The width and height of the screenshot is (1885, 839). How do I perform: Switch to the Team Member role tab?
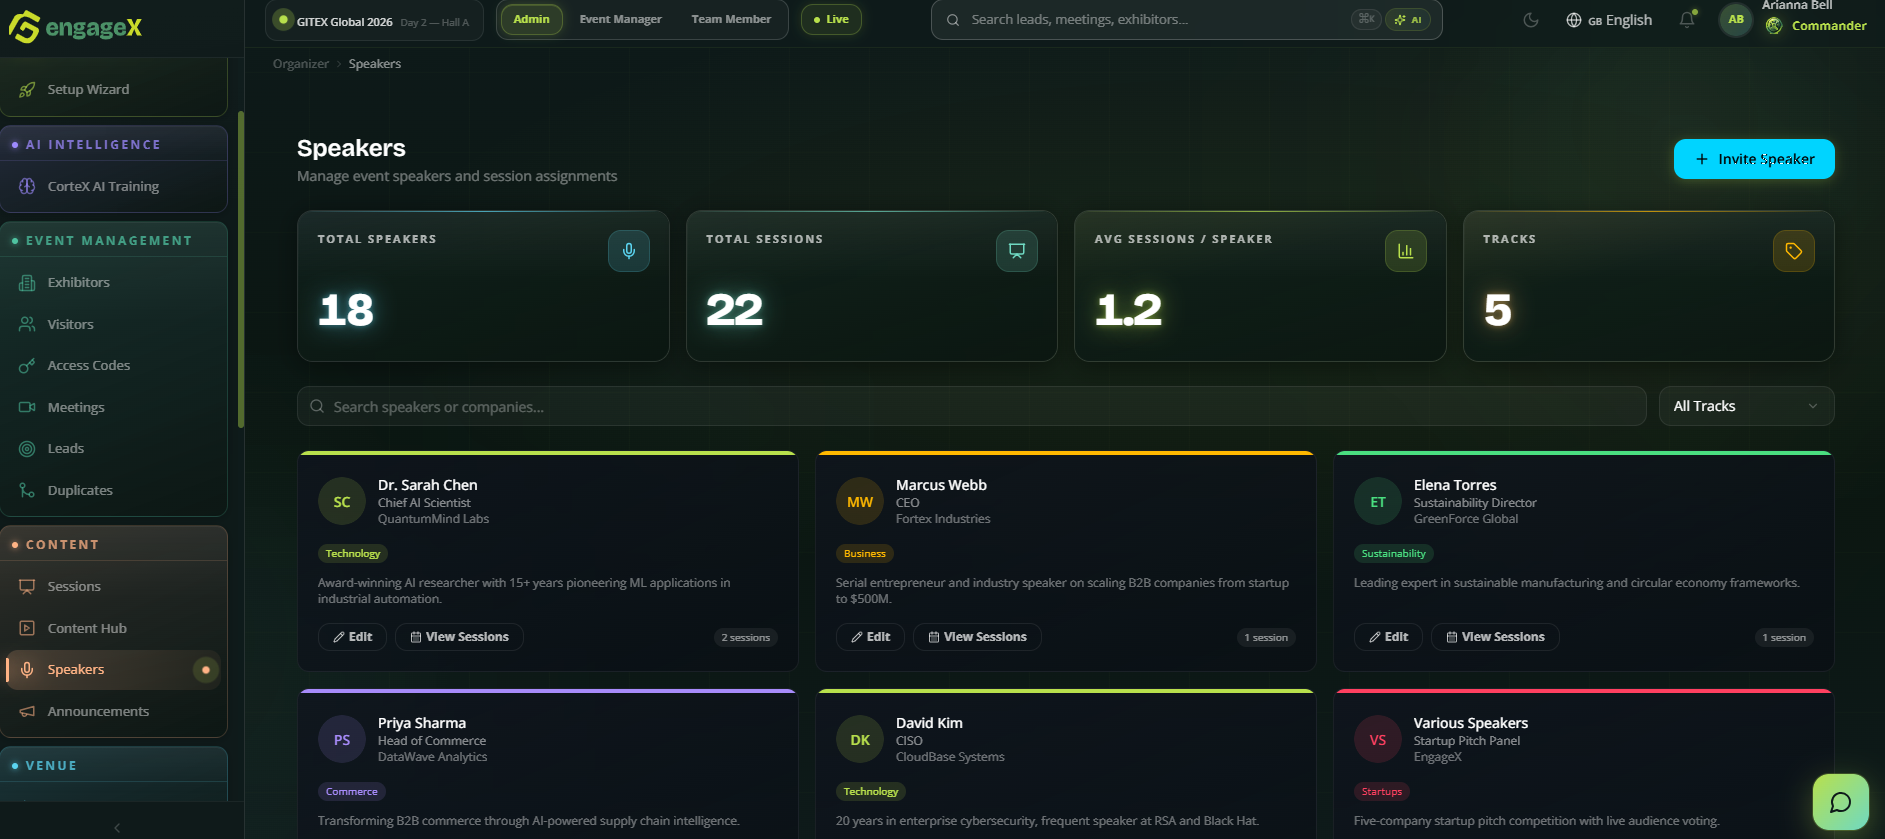pos(731,19)
